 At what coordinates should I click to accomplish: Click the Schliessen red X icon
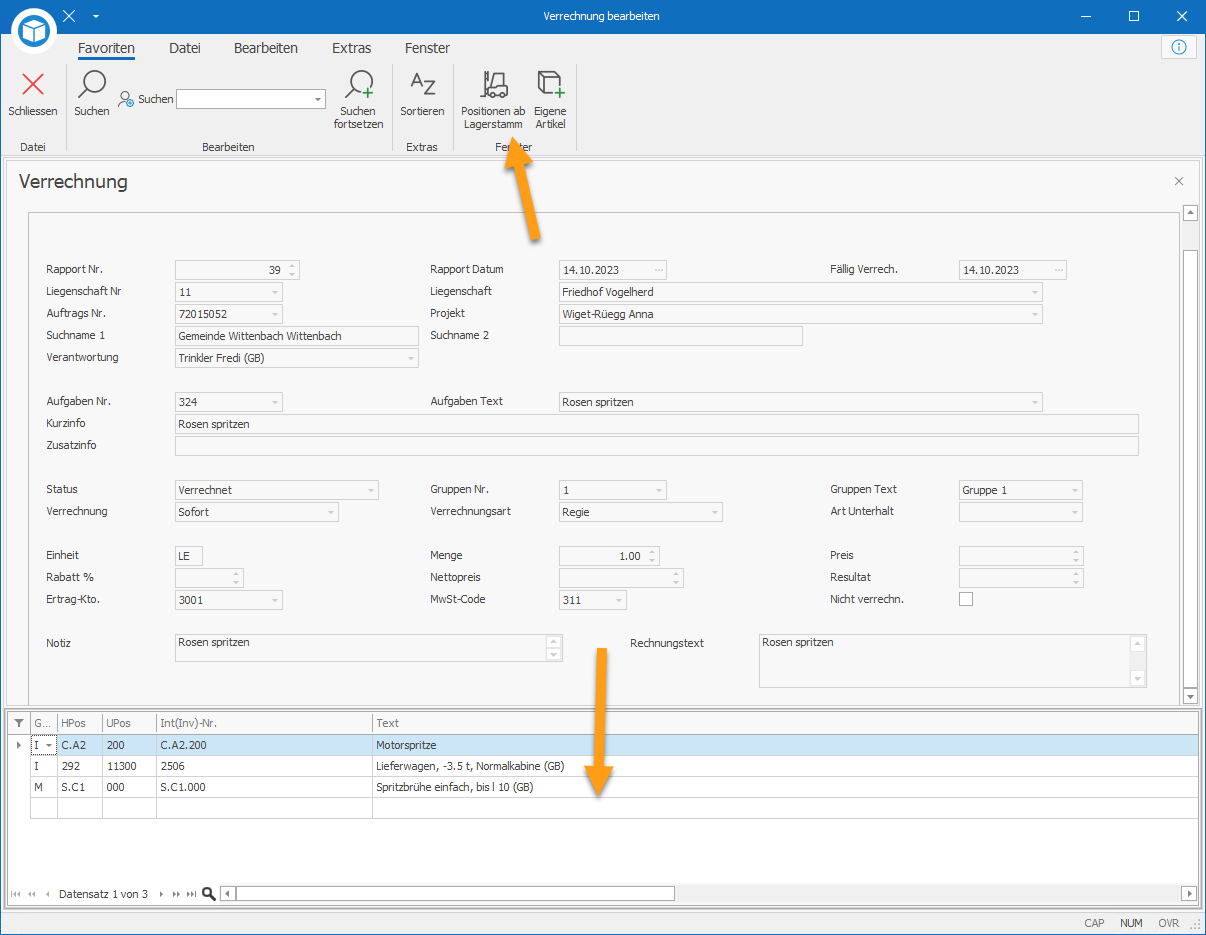click(x=33, y=84)
